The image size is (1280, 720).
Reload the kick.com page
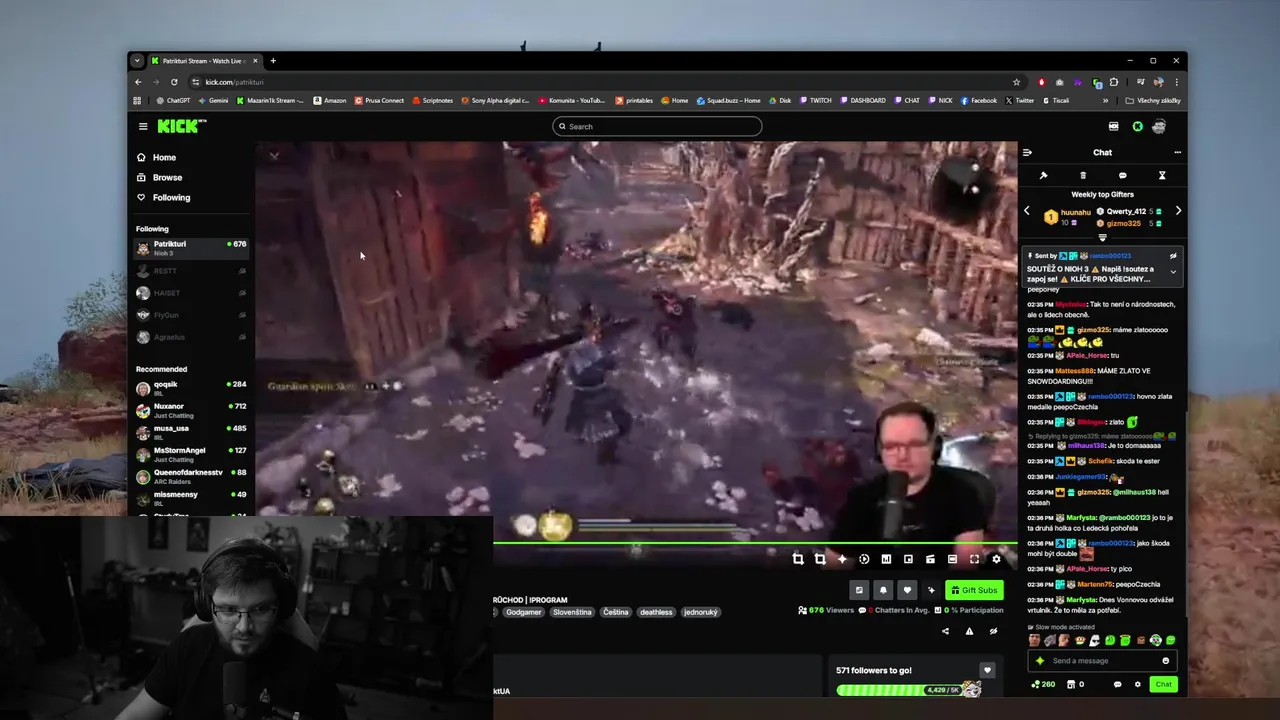click(x=174, y=82)
